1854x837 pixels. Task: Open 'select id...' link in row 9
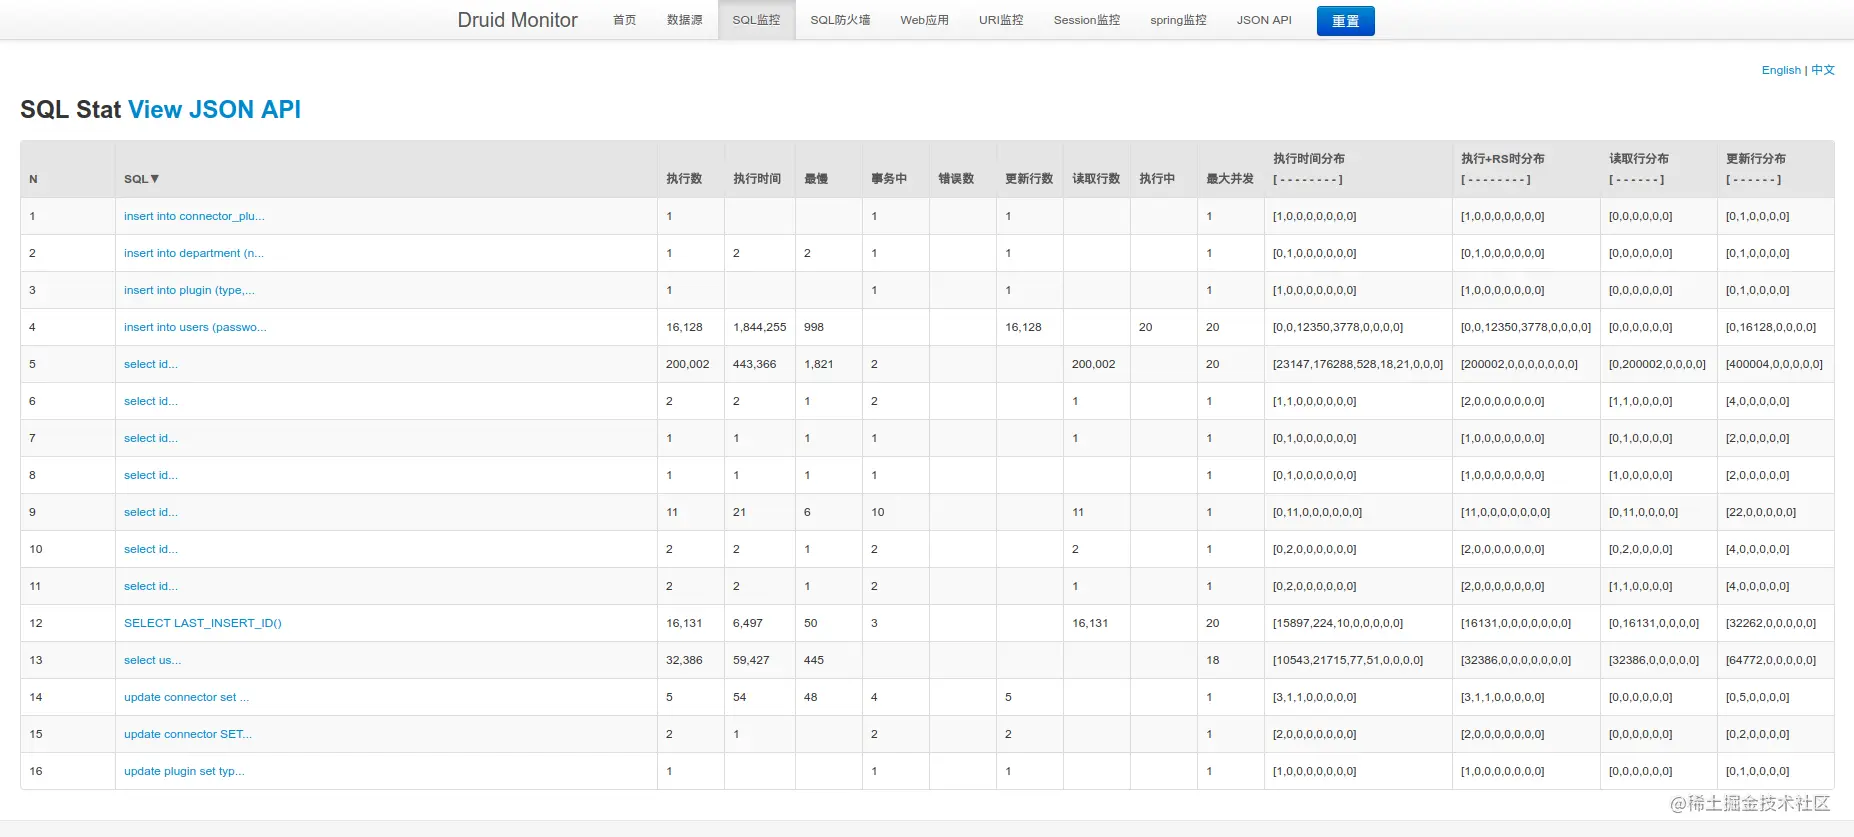pyautogui.click(x=151, y=512)
